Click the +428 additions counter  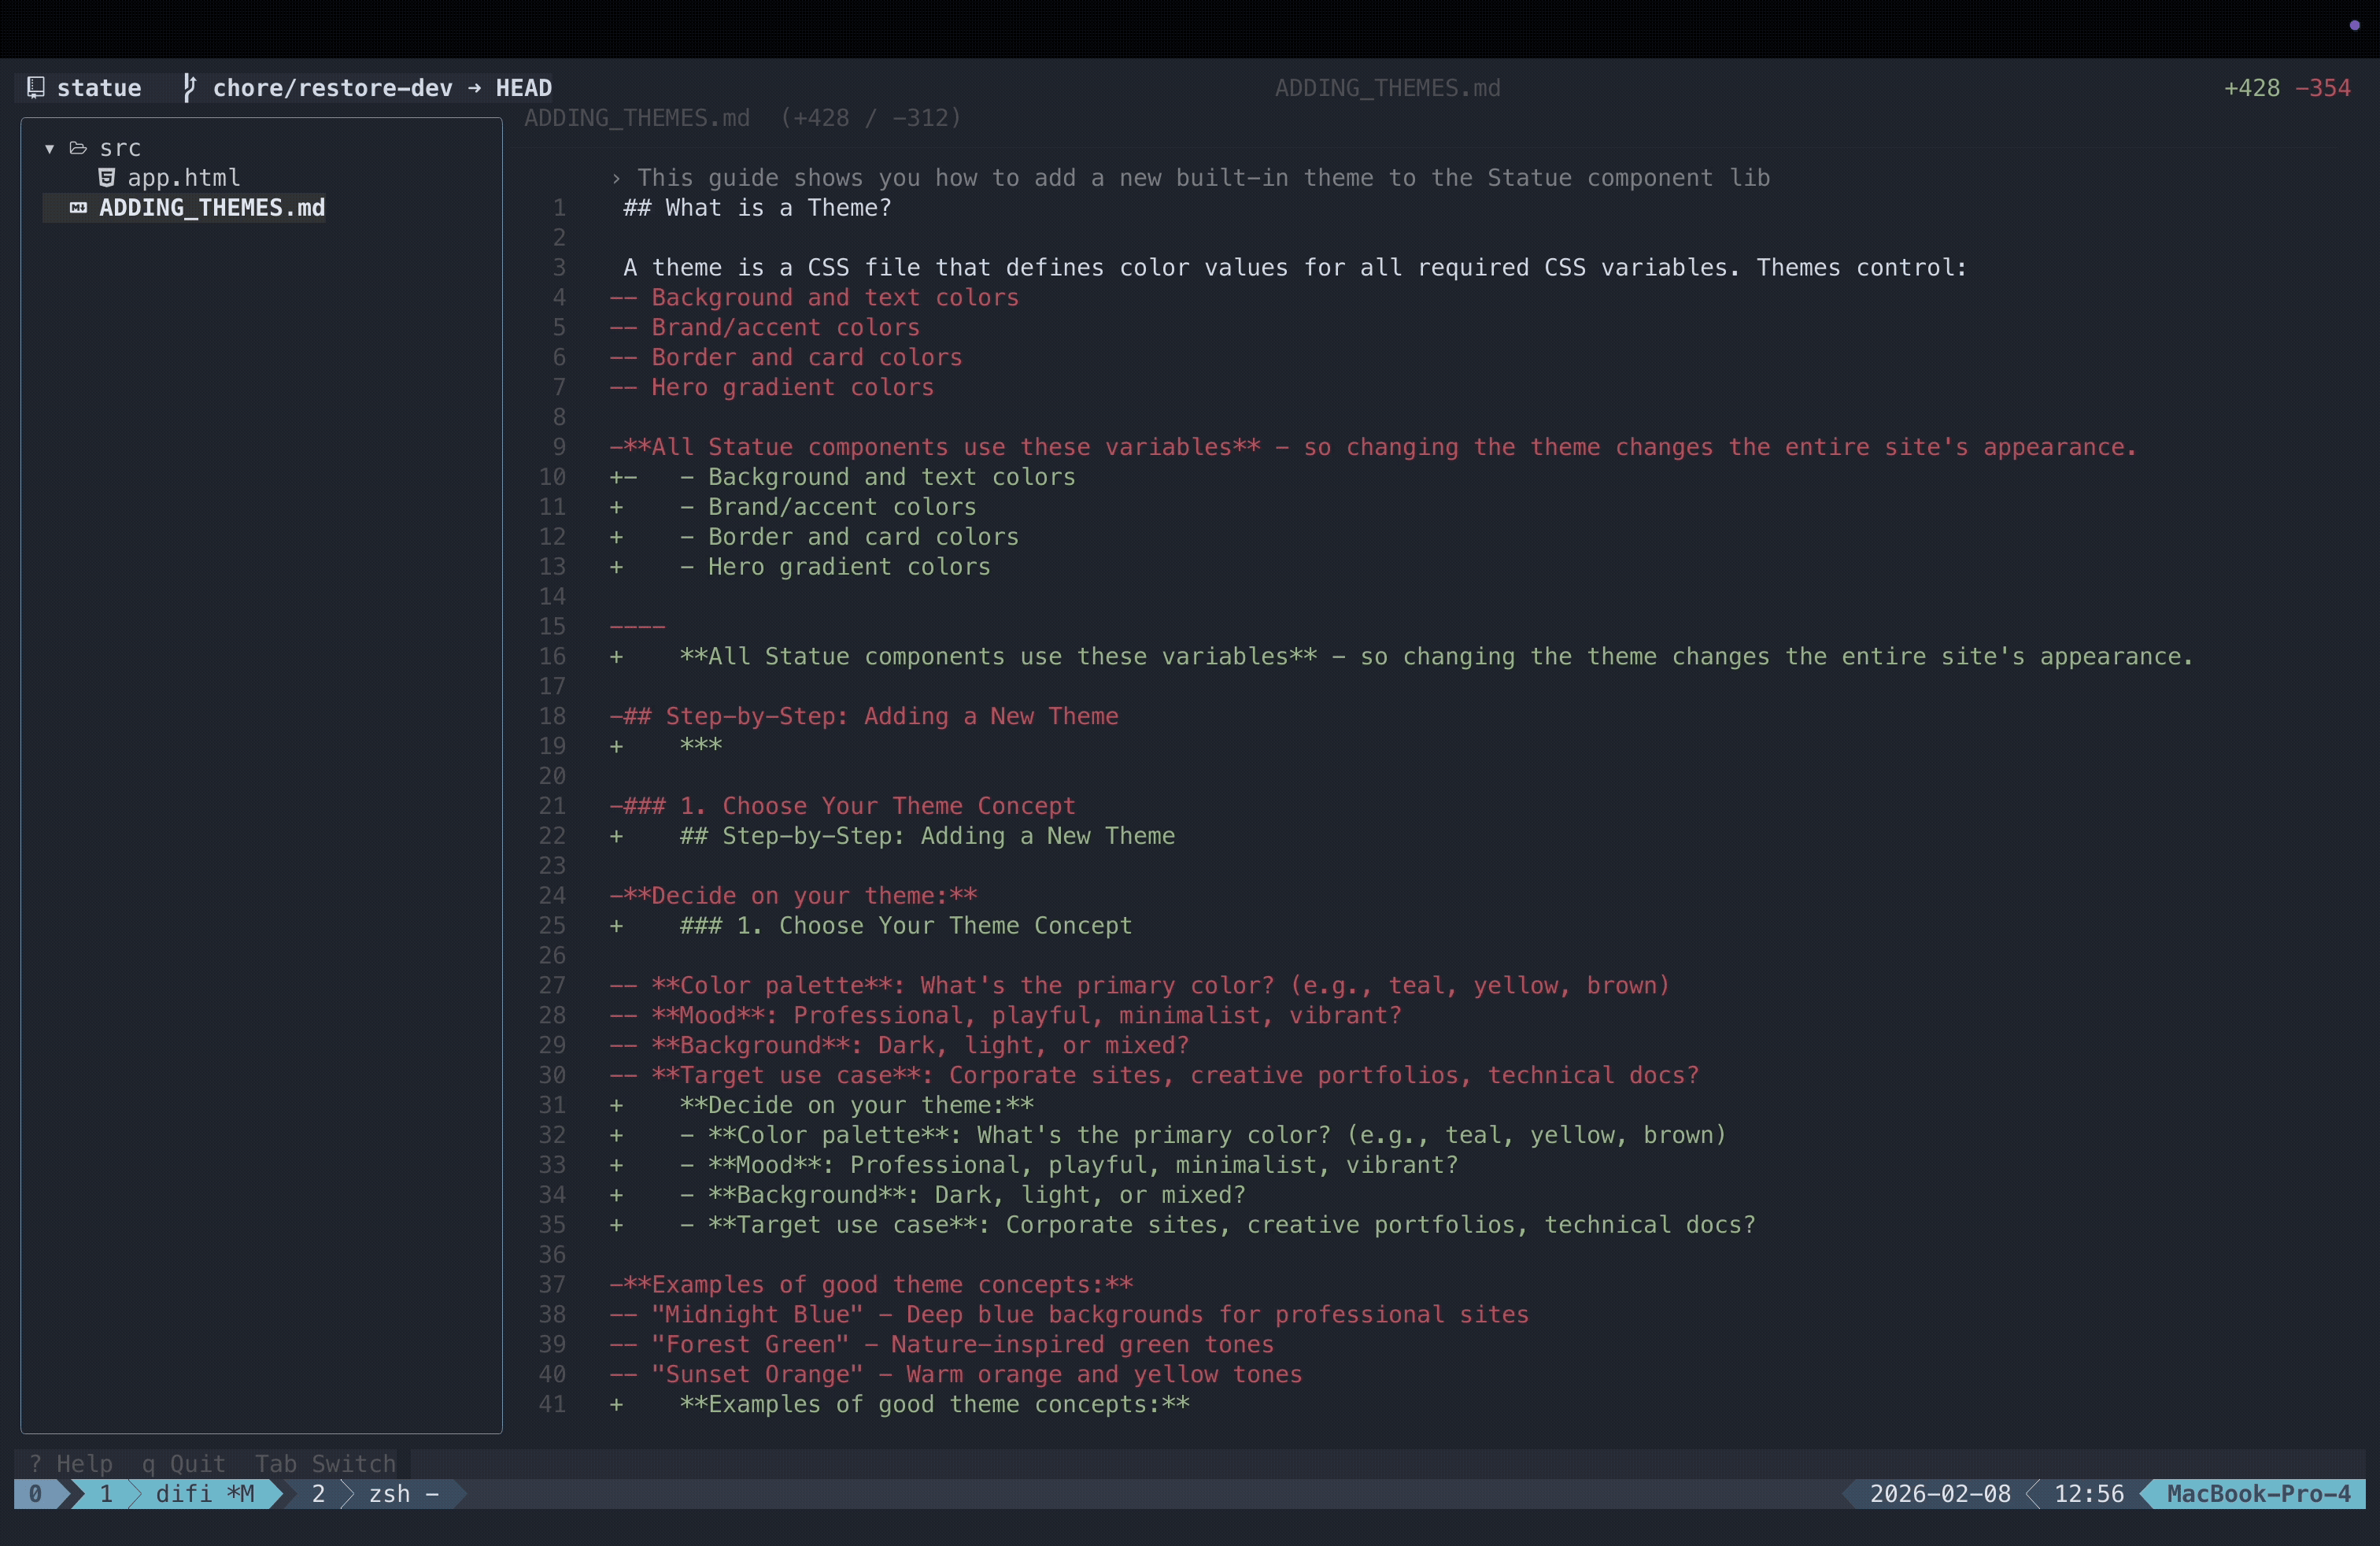click(2252, 88)
